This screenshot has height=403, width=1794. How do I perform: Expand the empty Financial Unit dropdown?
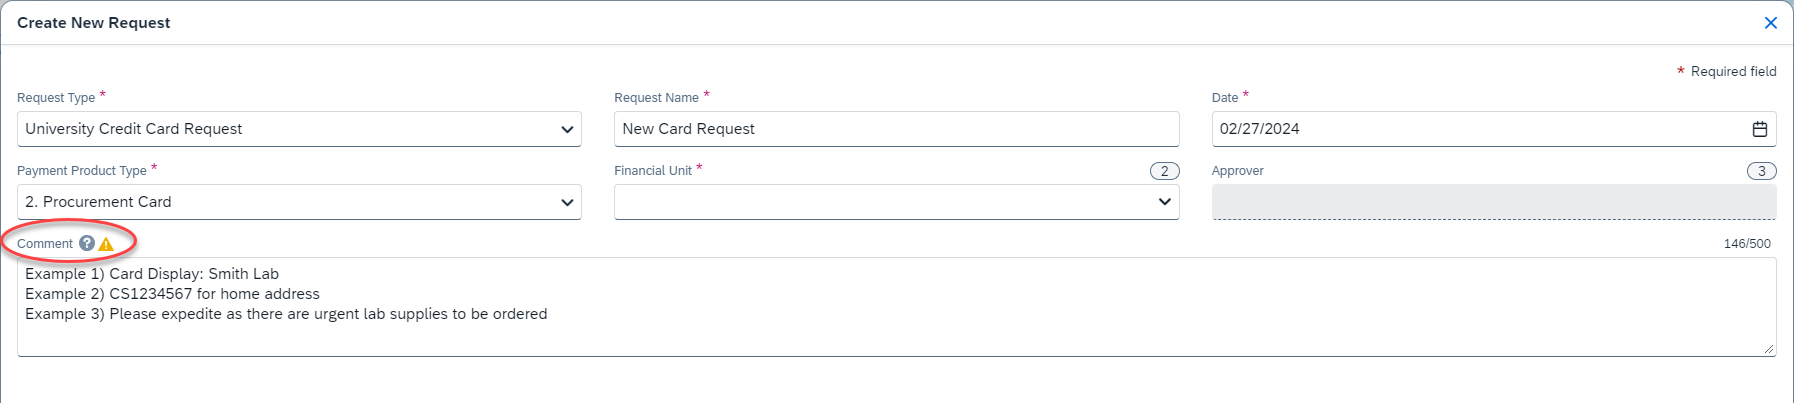click(1164, 202)
